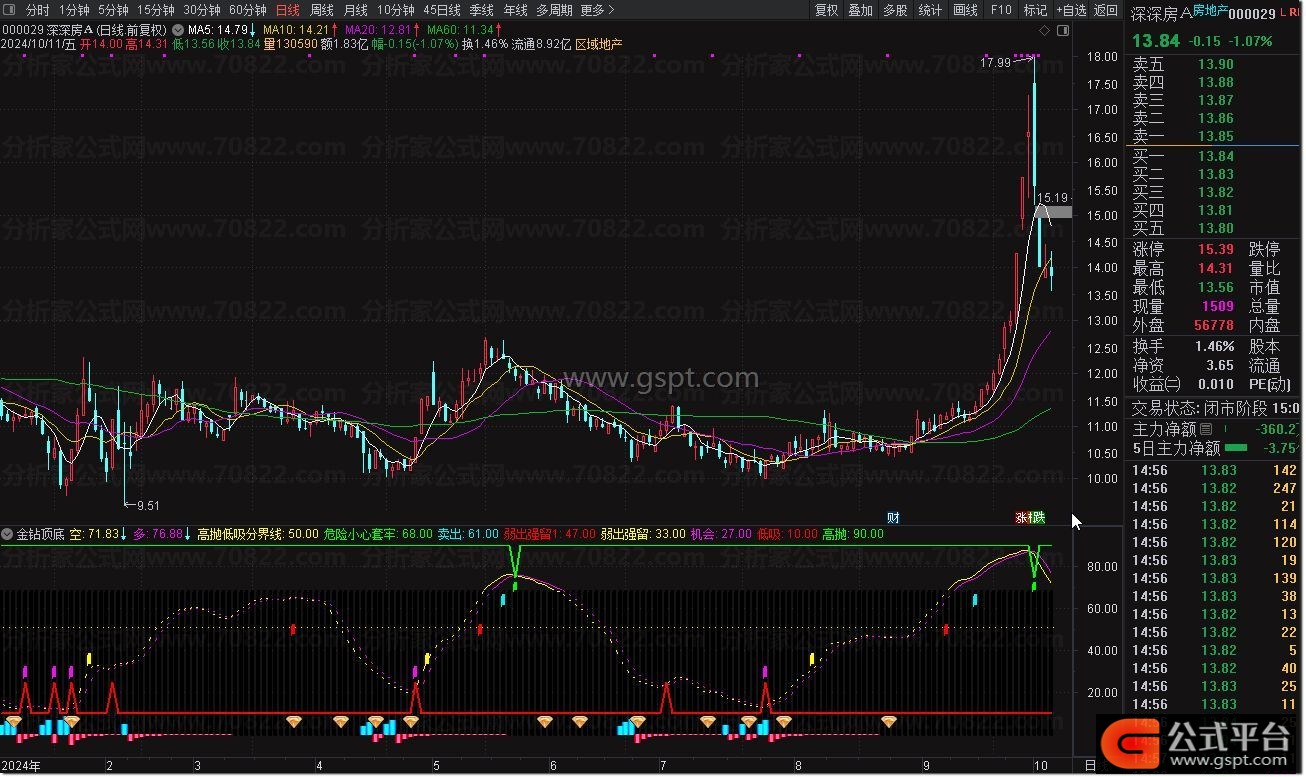Click the 现量 1509 value
The image size is (1306, 777).
[x=1217, y=306]
